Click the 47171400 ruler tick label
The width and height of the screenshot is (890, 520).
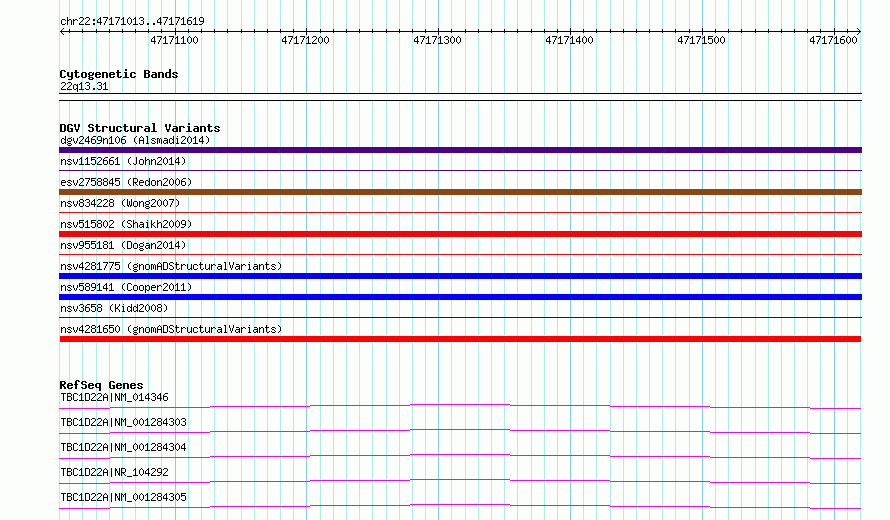coord(569,40)
